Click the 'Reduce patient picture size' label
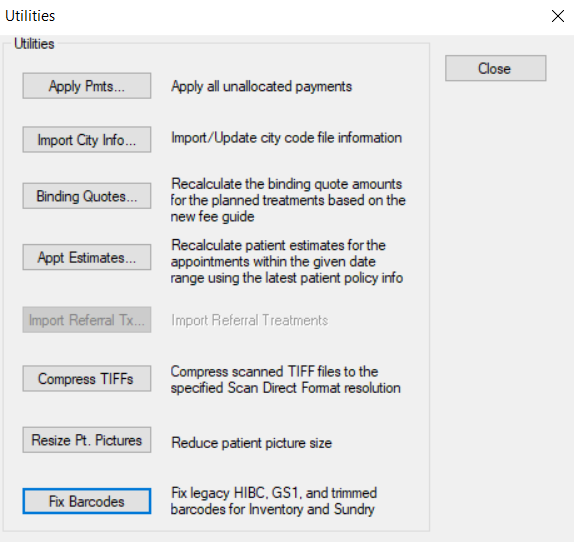Image resolution: width=574 pixels, height=542 pixels. pos(251,443)
